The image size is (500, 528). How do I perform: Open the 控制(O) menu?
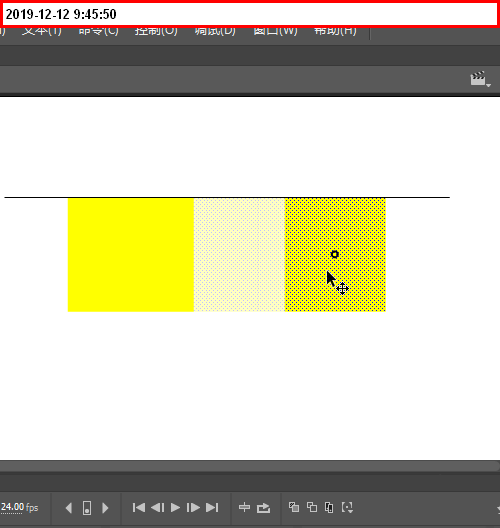pyautogui.click(x=156, y=31)
